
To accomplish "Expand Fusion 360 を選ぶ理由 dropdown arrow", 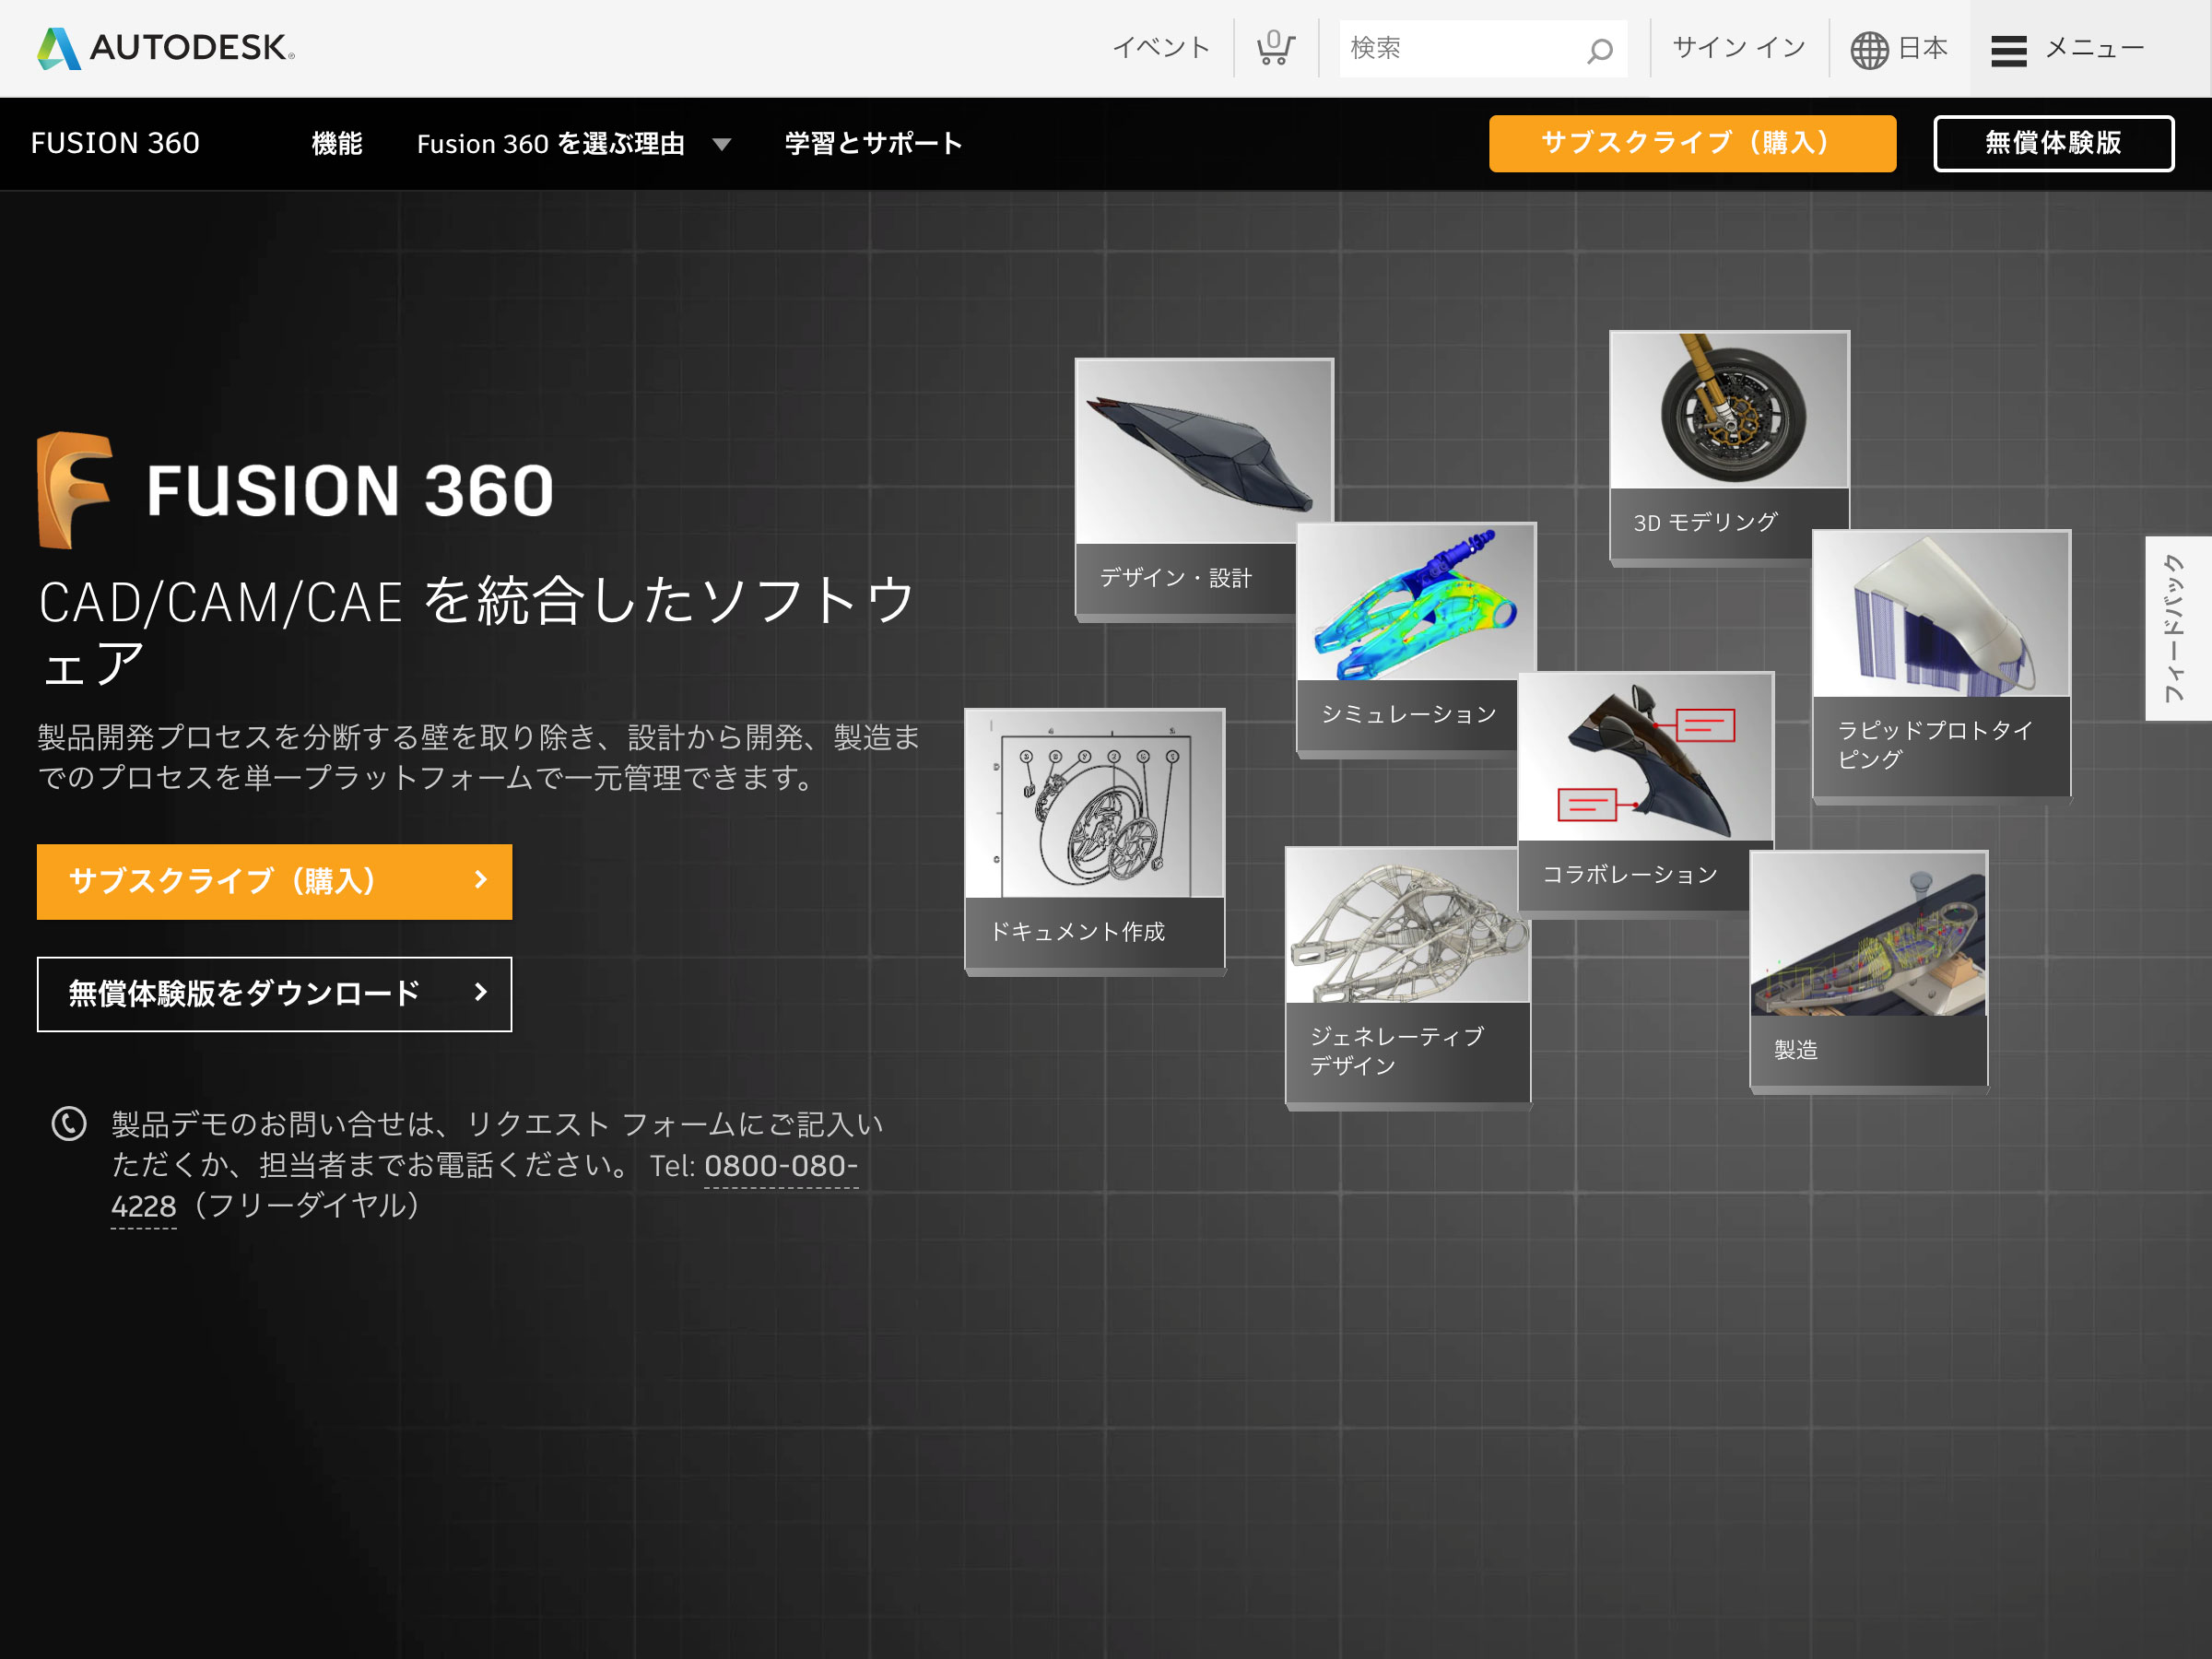I will pyautogui.click(x=721, y=145).
